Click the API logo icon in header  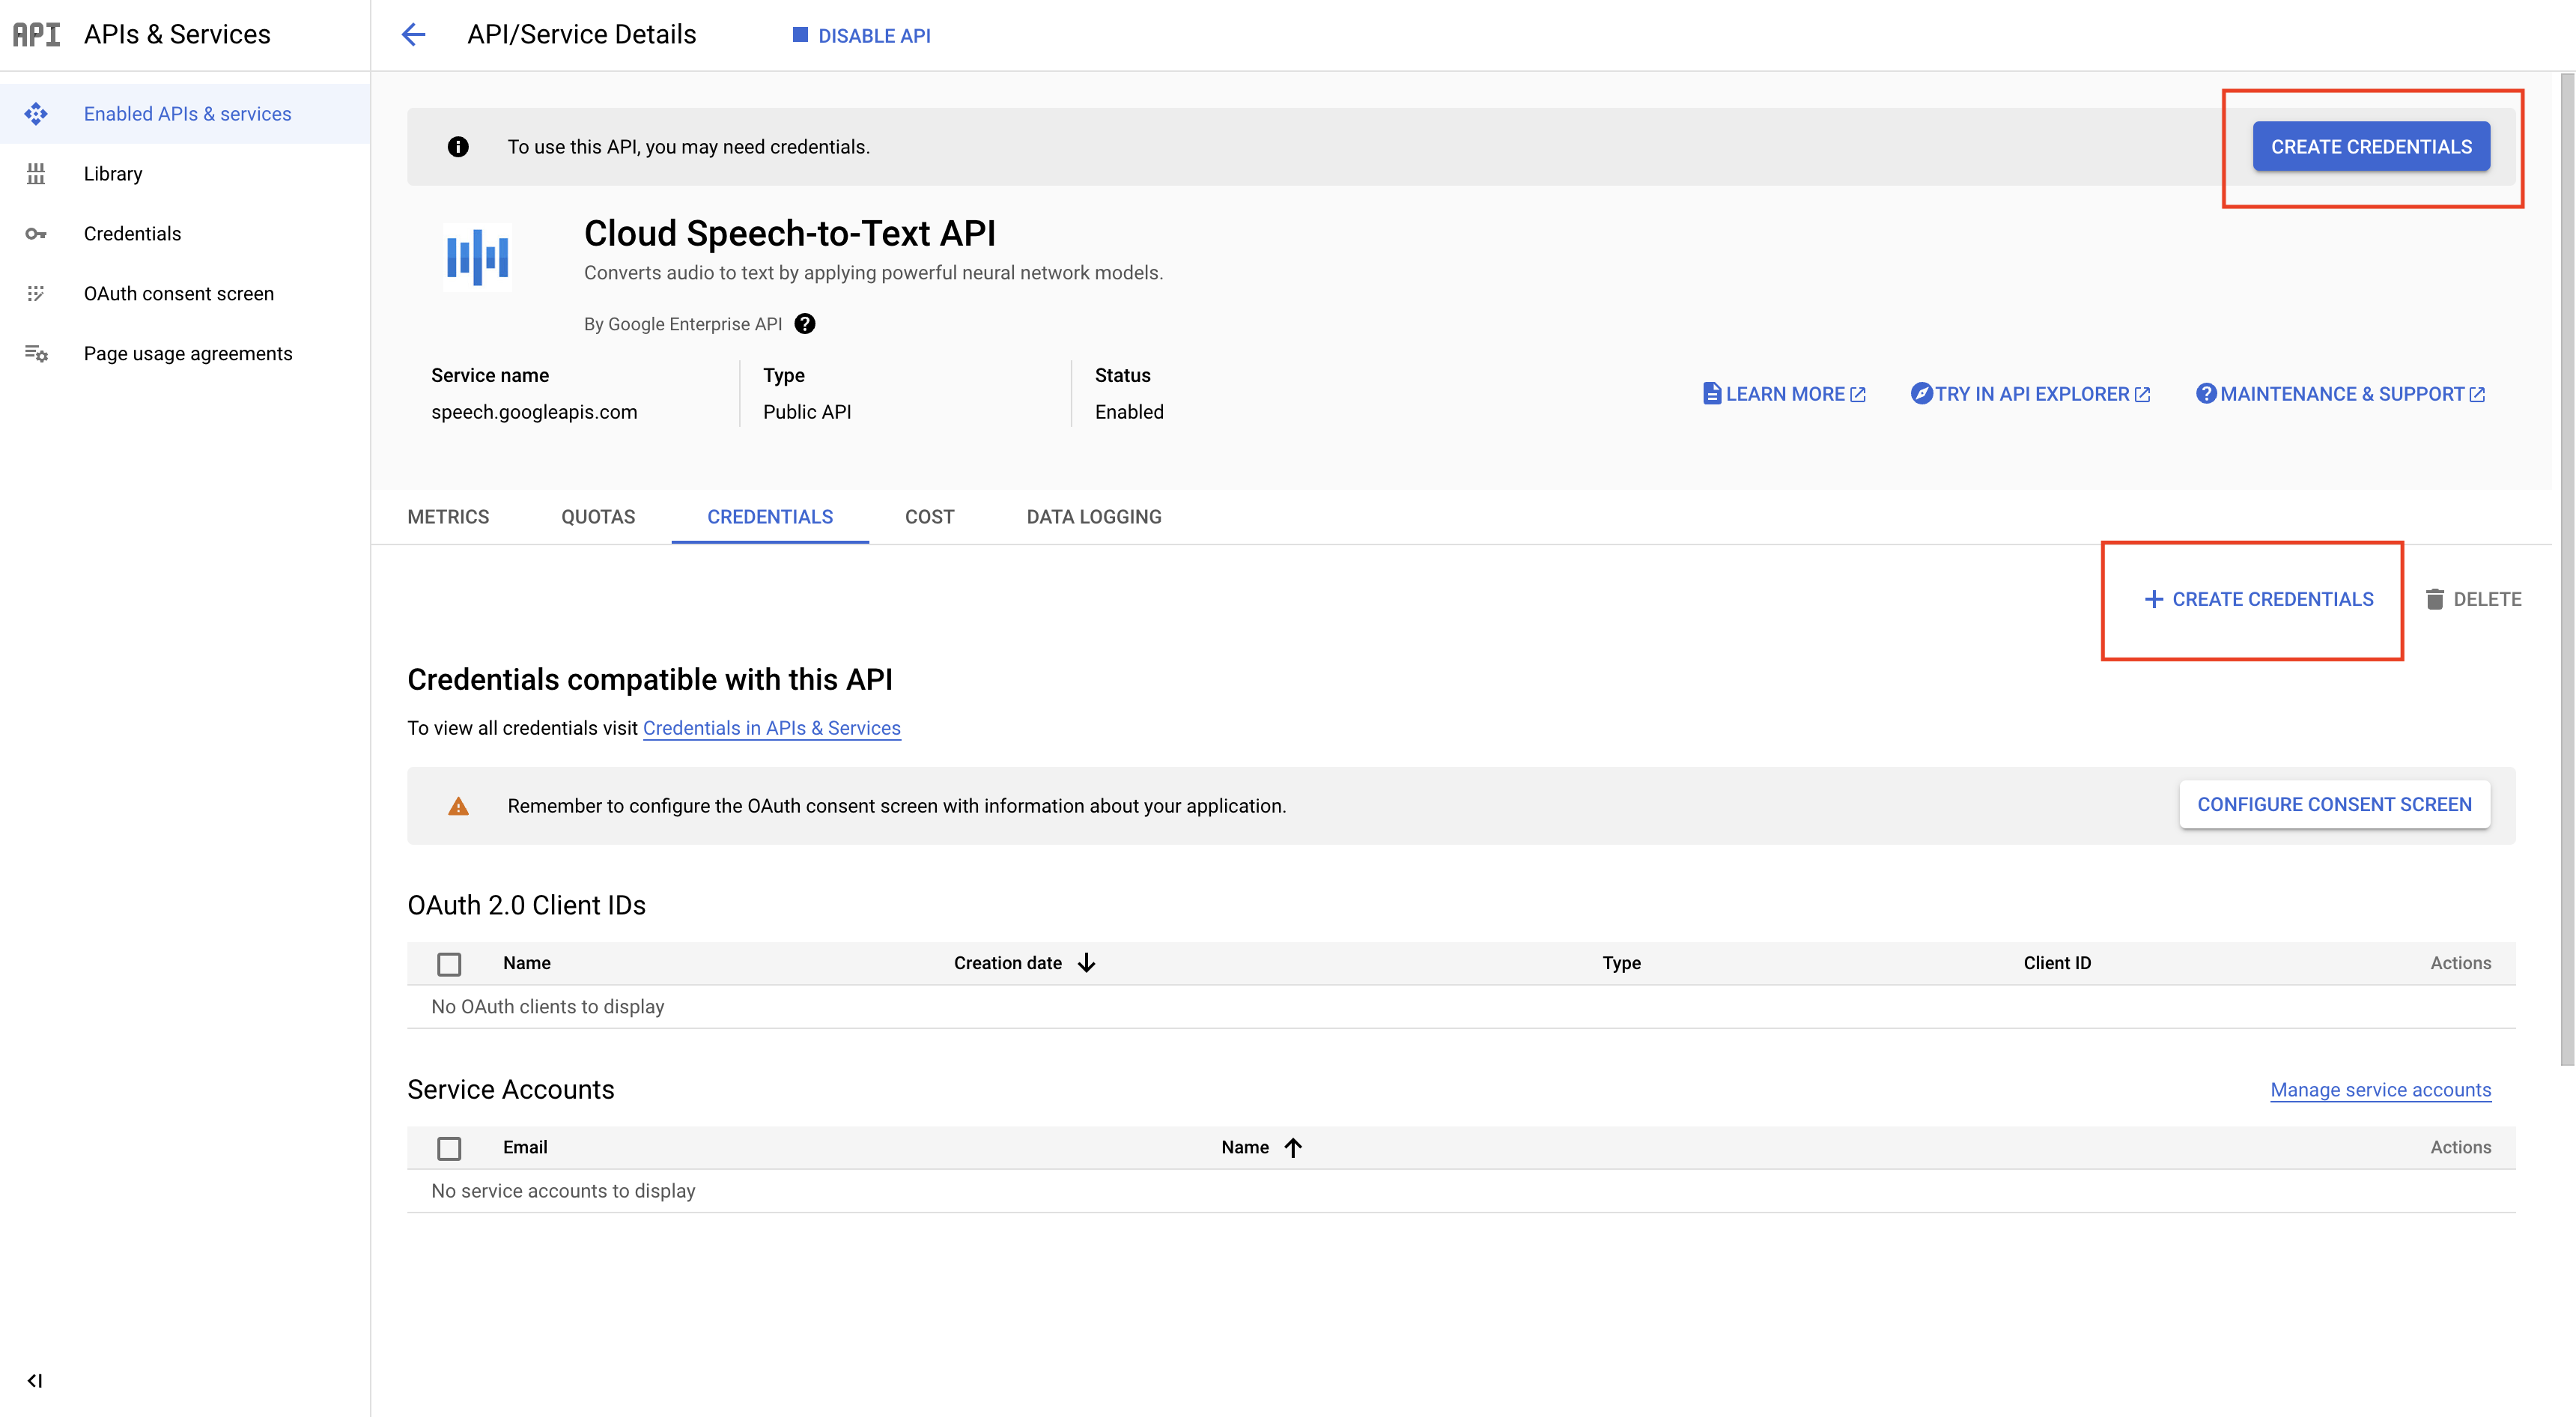36,34
